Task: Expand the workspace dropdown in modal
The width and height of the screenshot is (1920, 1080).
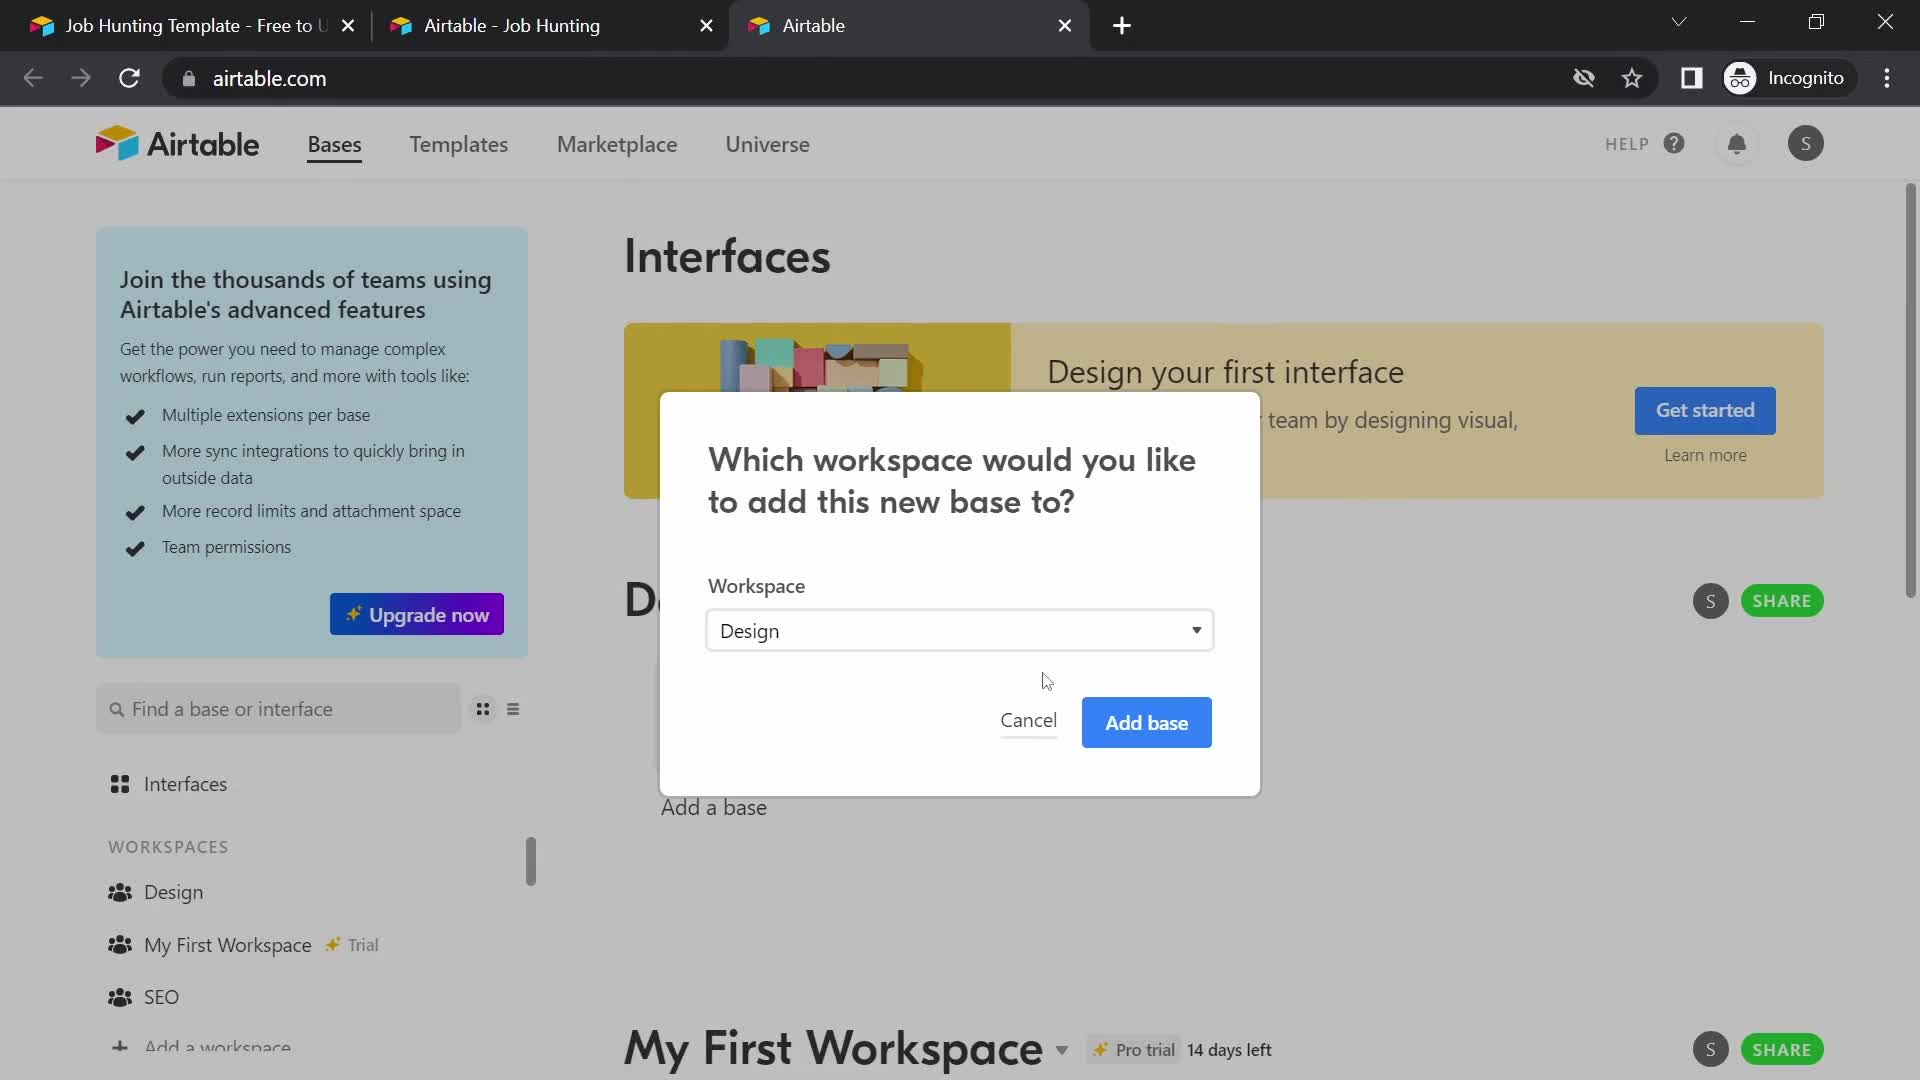Action: 957,630
